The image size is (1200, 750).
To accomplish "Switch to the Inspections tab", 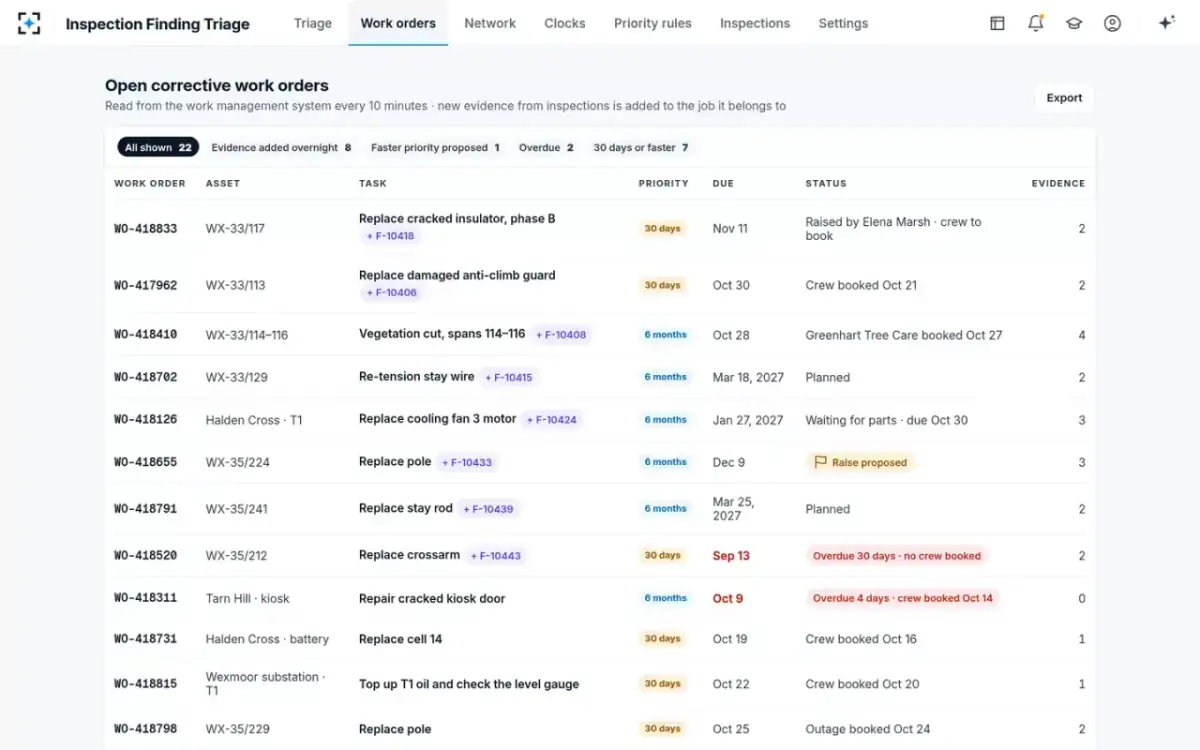I will coord(755,23).
